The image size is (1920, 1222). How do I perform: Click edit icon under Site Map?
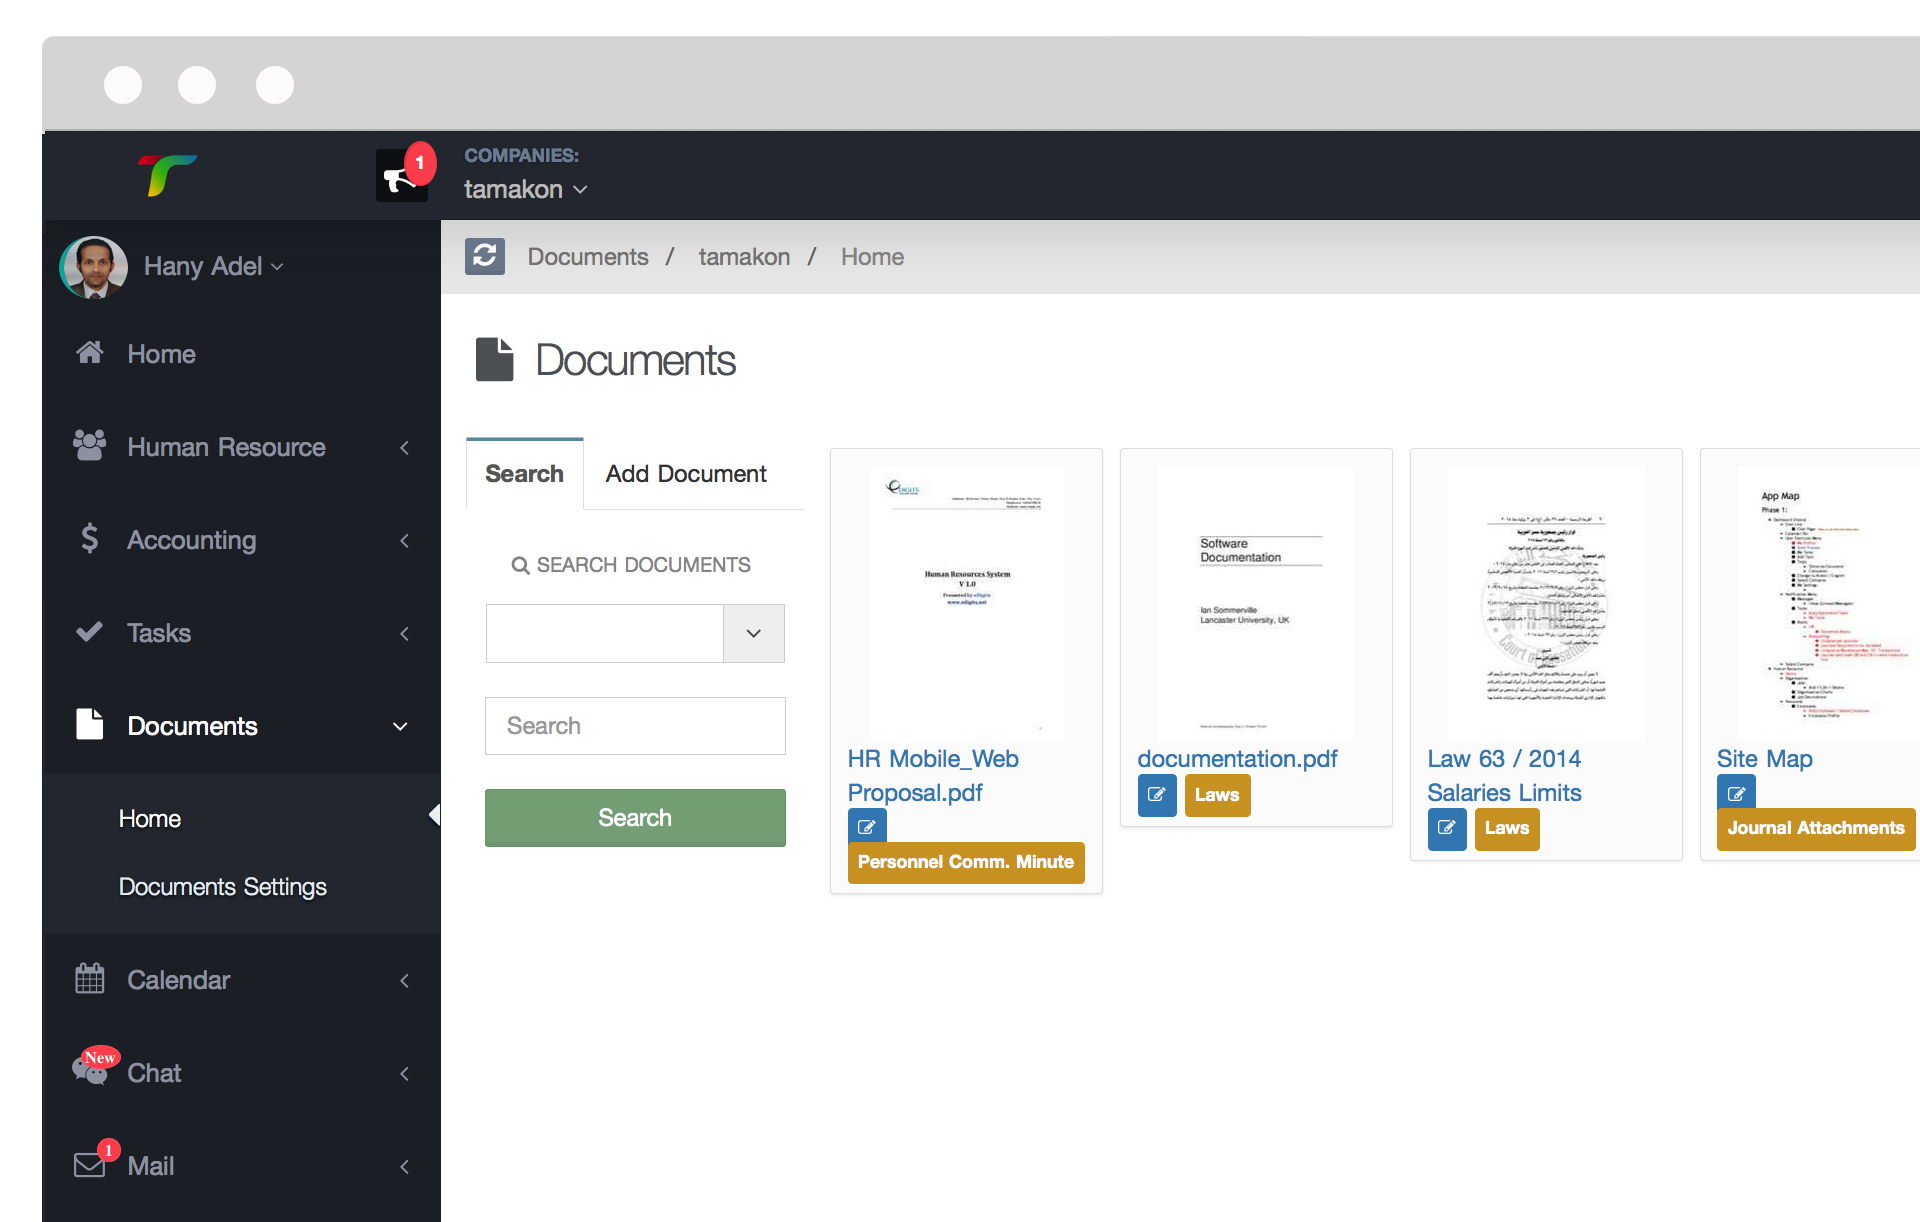(x=1736, y=793)
